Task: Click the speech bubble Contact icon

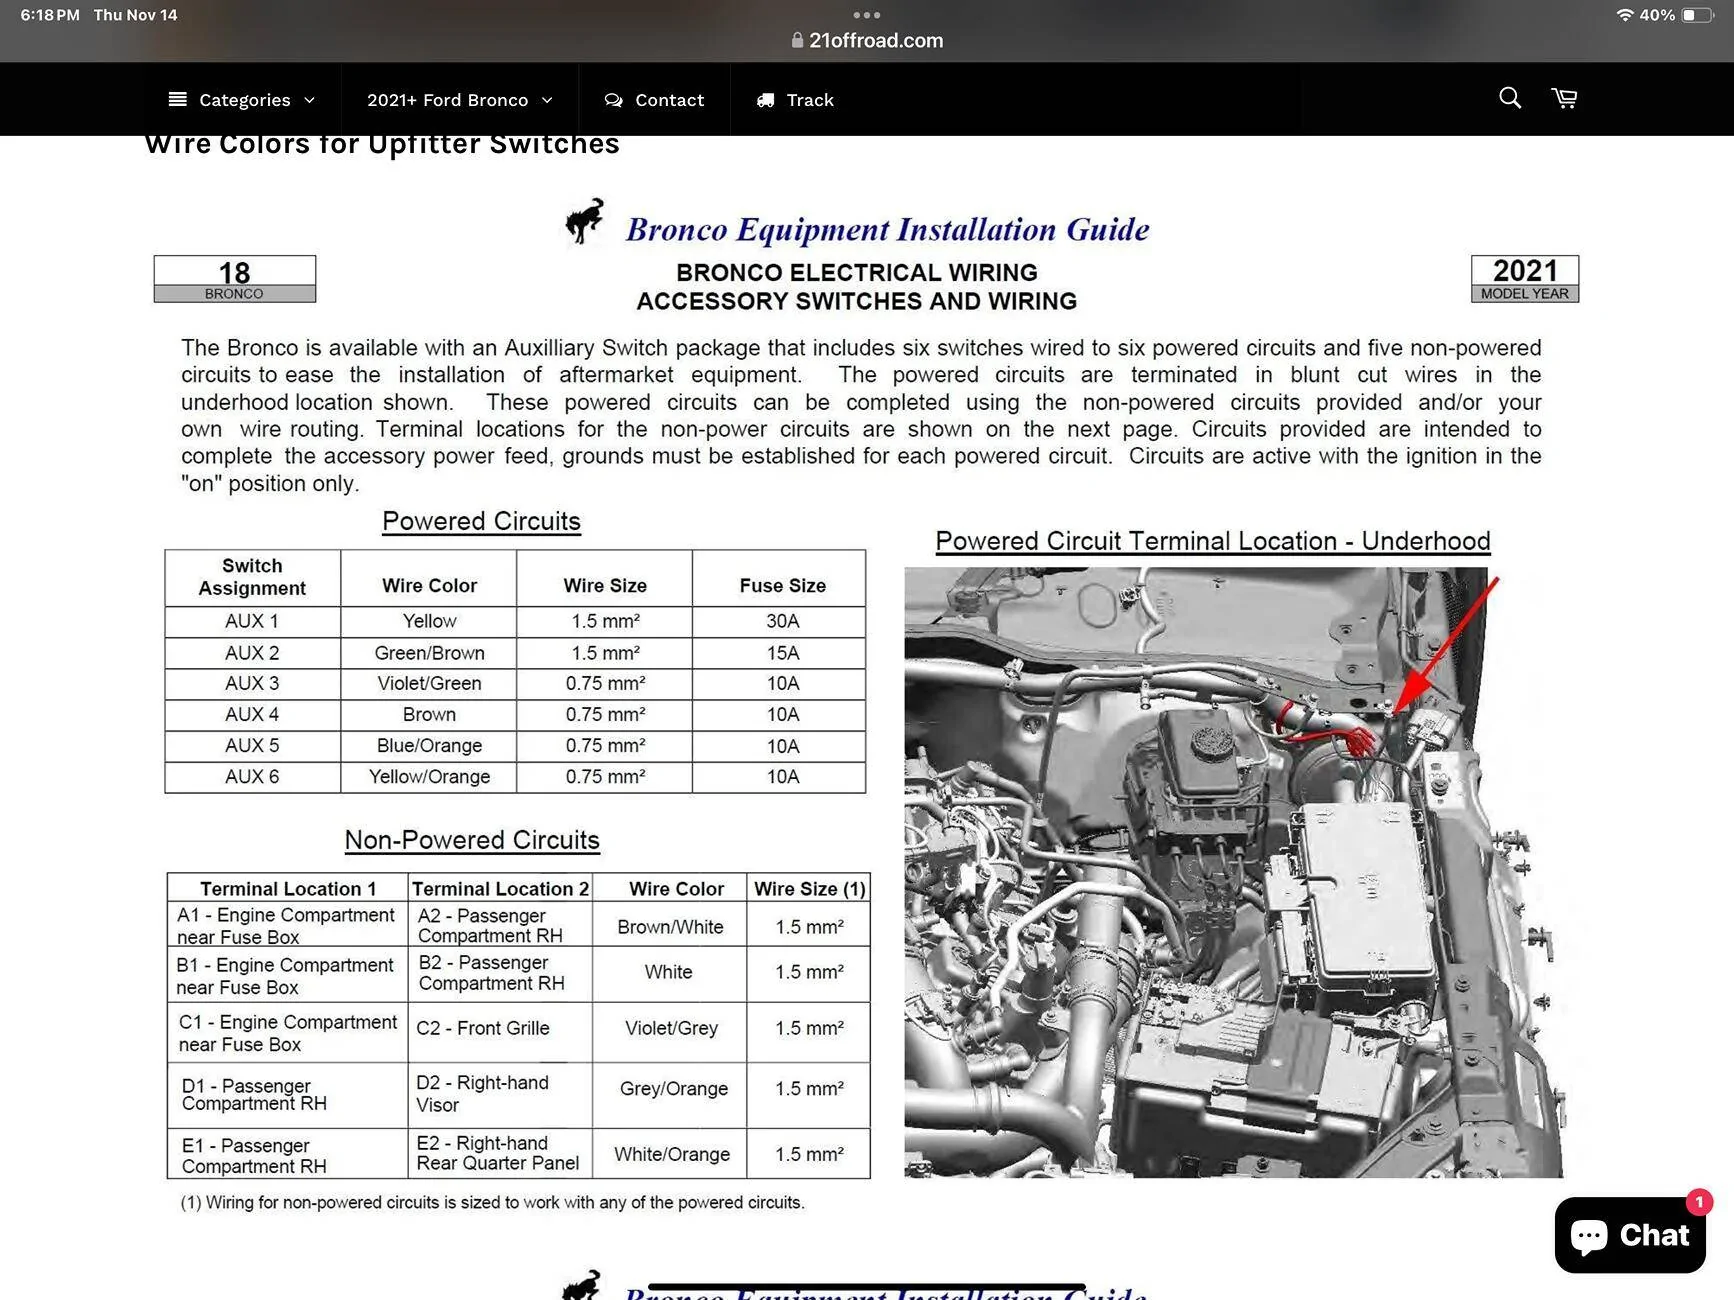Action: [614, 100]
